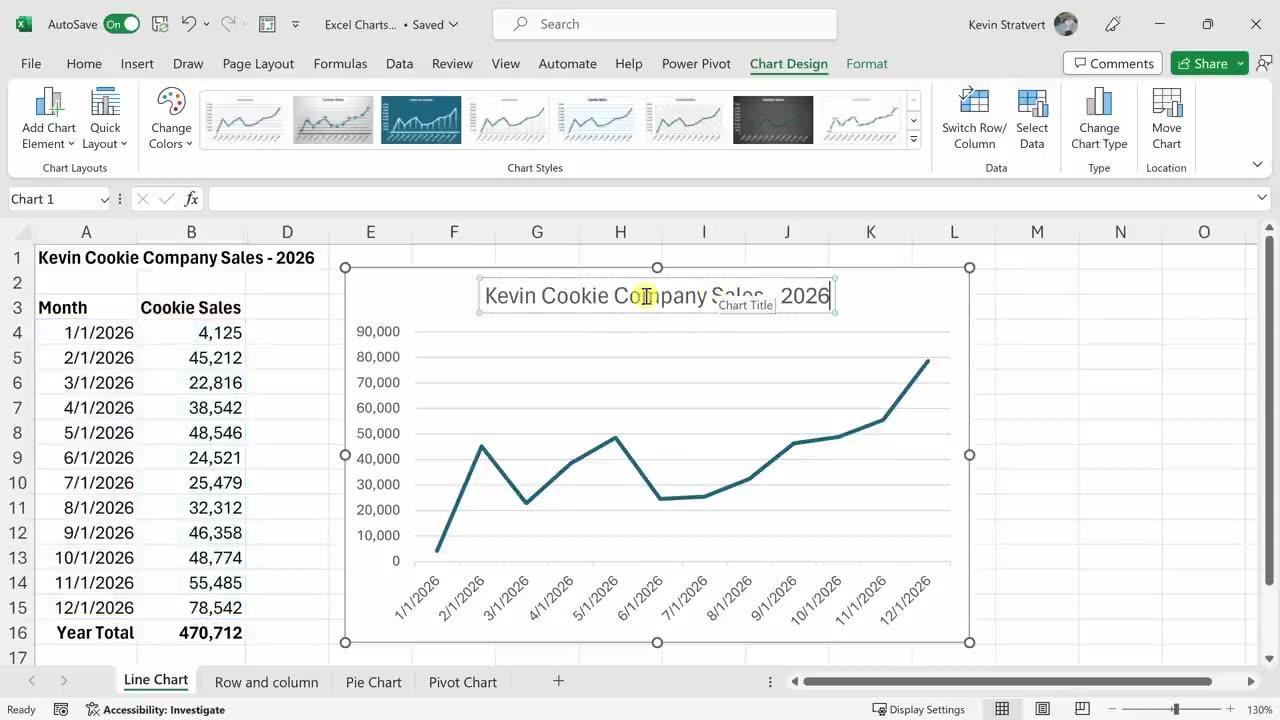Click the Insert Function fx icon
Image resolution: width=1280 pixels, height=720 pixels.
(191, 199)
